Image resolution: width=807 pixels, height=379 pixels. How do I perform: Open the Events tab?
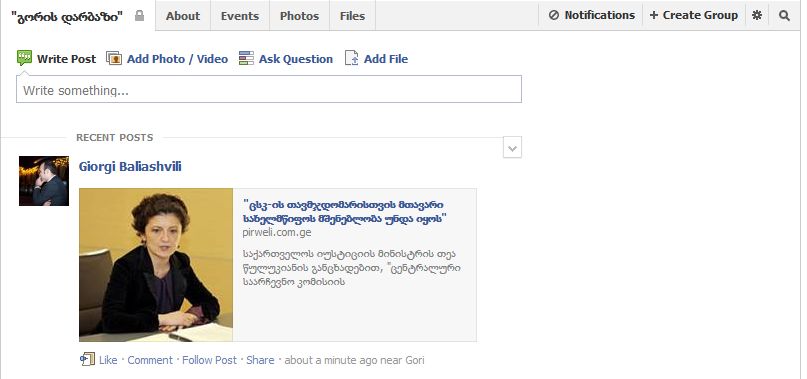(240, 16)
